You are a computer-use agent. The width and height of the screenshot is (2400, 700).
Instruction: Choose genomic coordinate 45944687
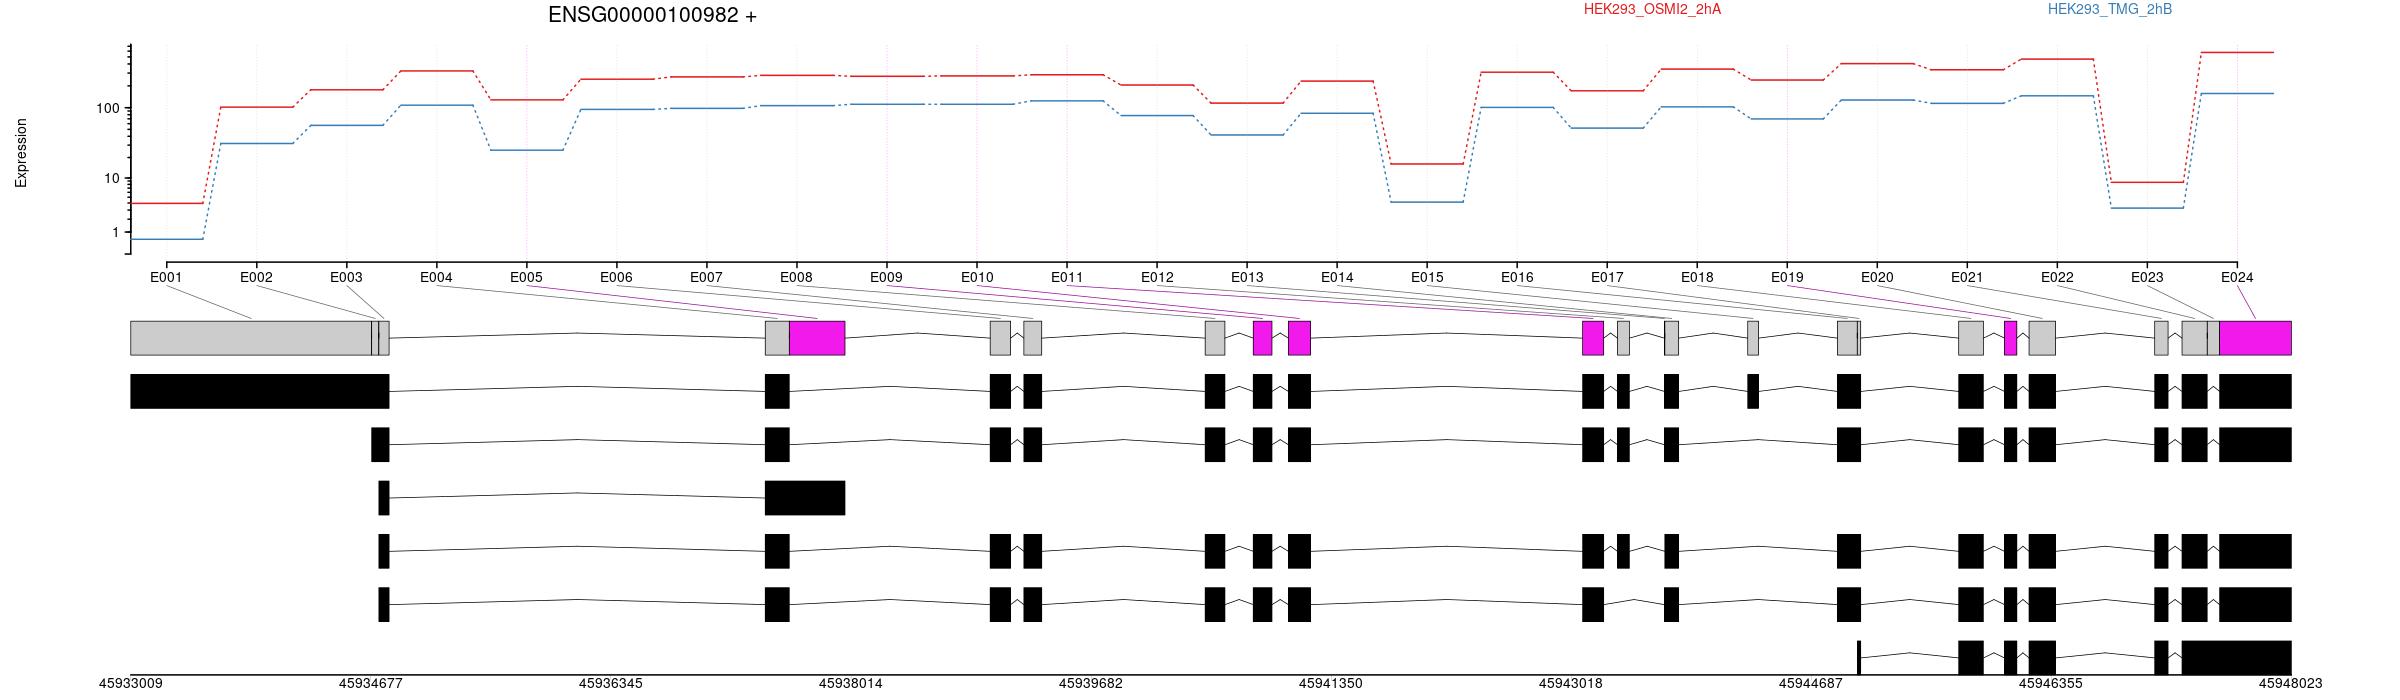[x=1811, y=684]
